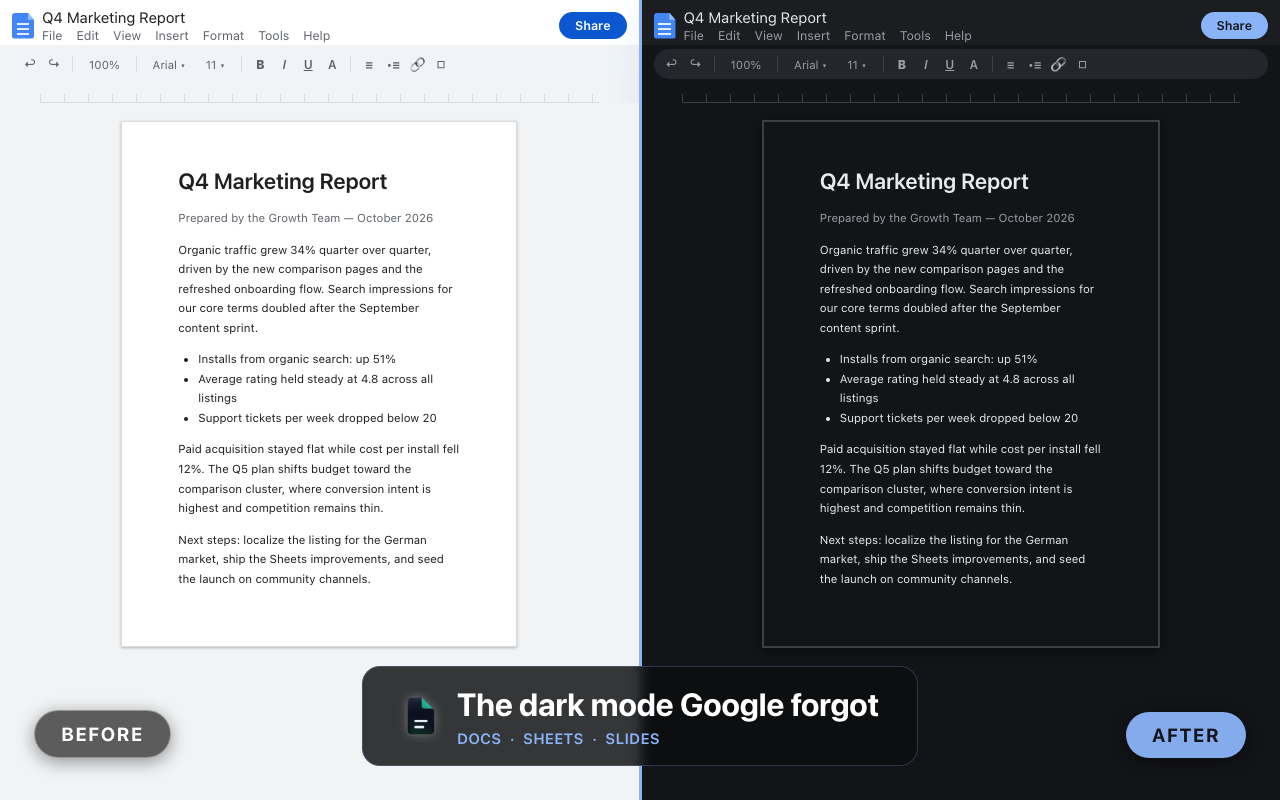Image resolution: width=1280 pixels, height=800 pixels.
Task: Click the bulleted list icon in dark toolbar
Action: point(1034,65)
